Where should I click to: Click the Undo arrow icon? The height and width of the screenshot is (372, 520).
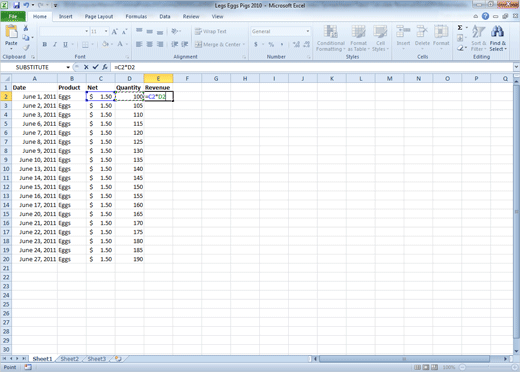[26, 5]
